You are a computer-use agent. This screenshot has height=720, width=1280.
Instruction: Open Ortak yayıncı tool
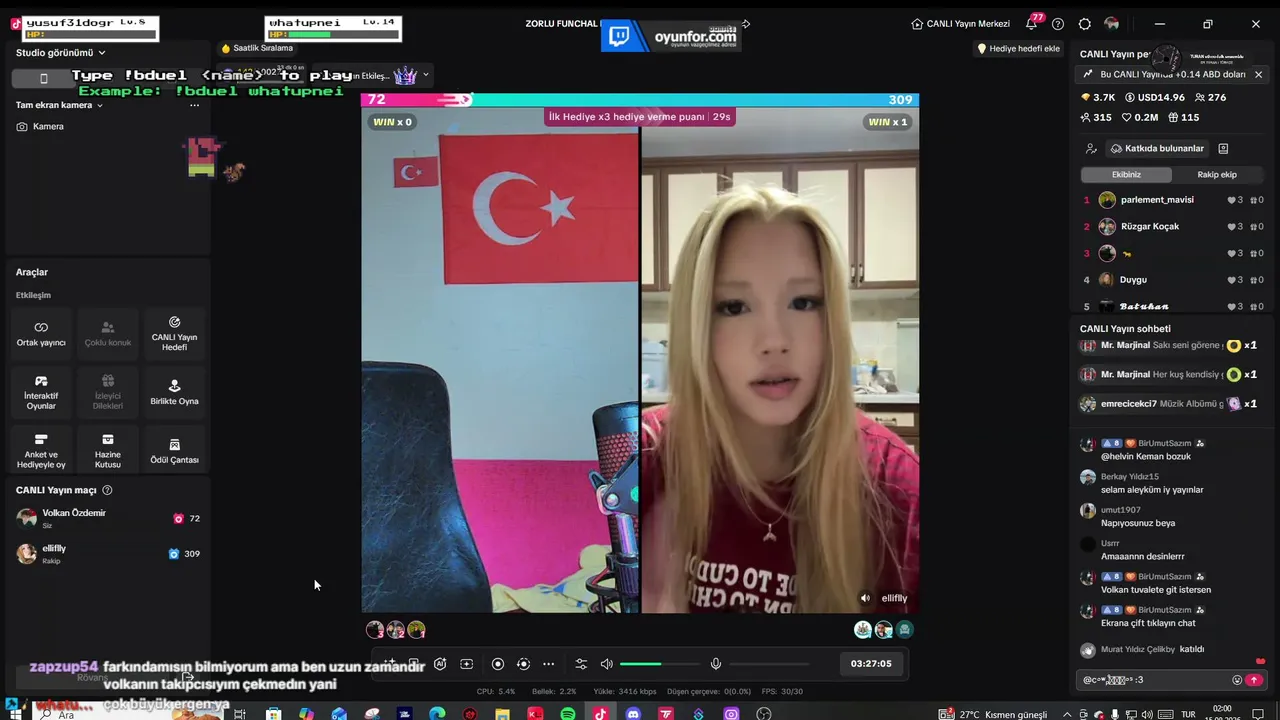pyautogui.click(x=41, y=334)
